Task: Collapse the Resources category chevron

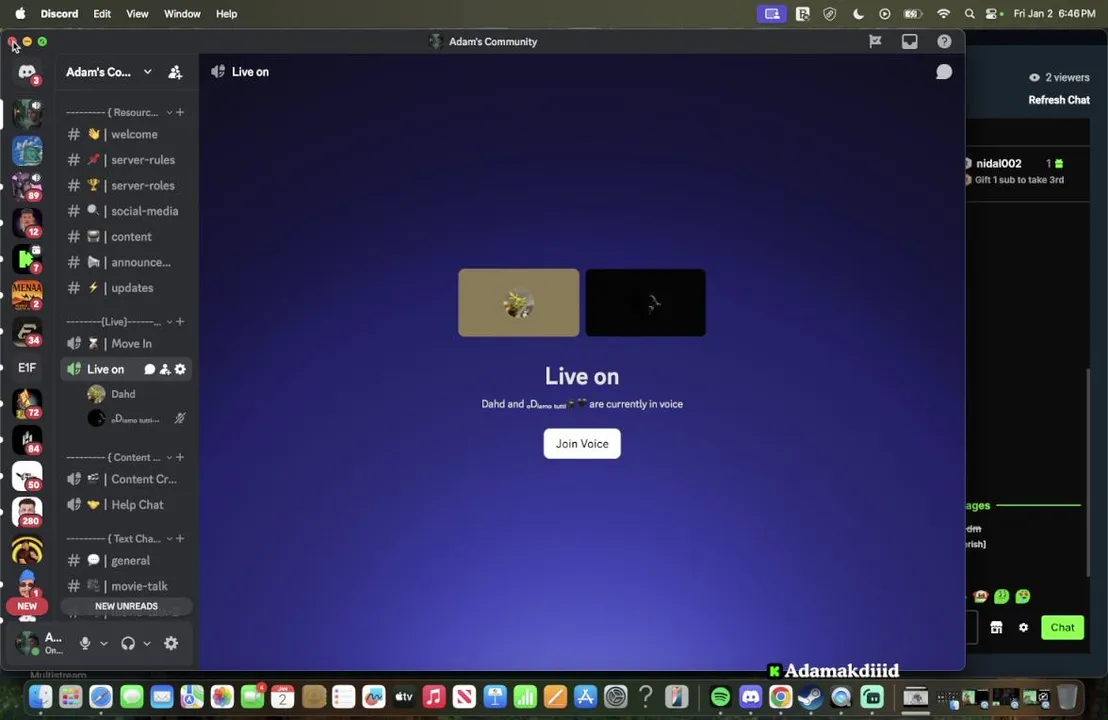Action: click(169, 112)
